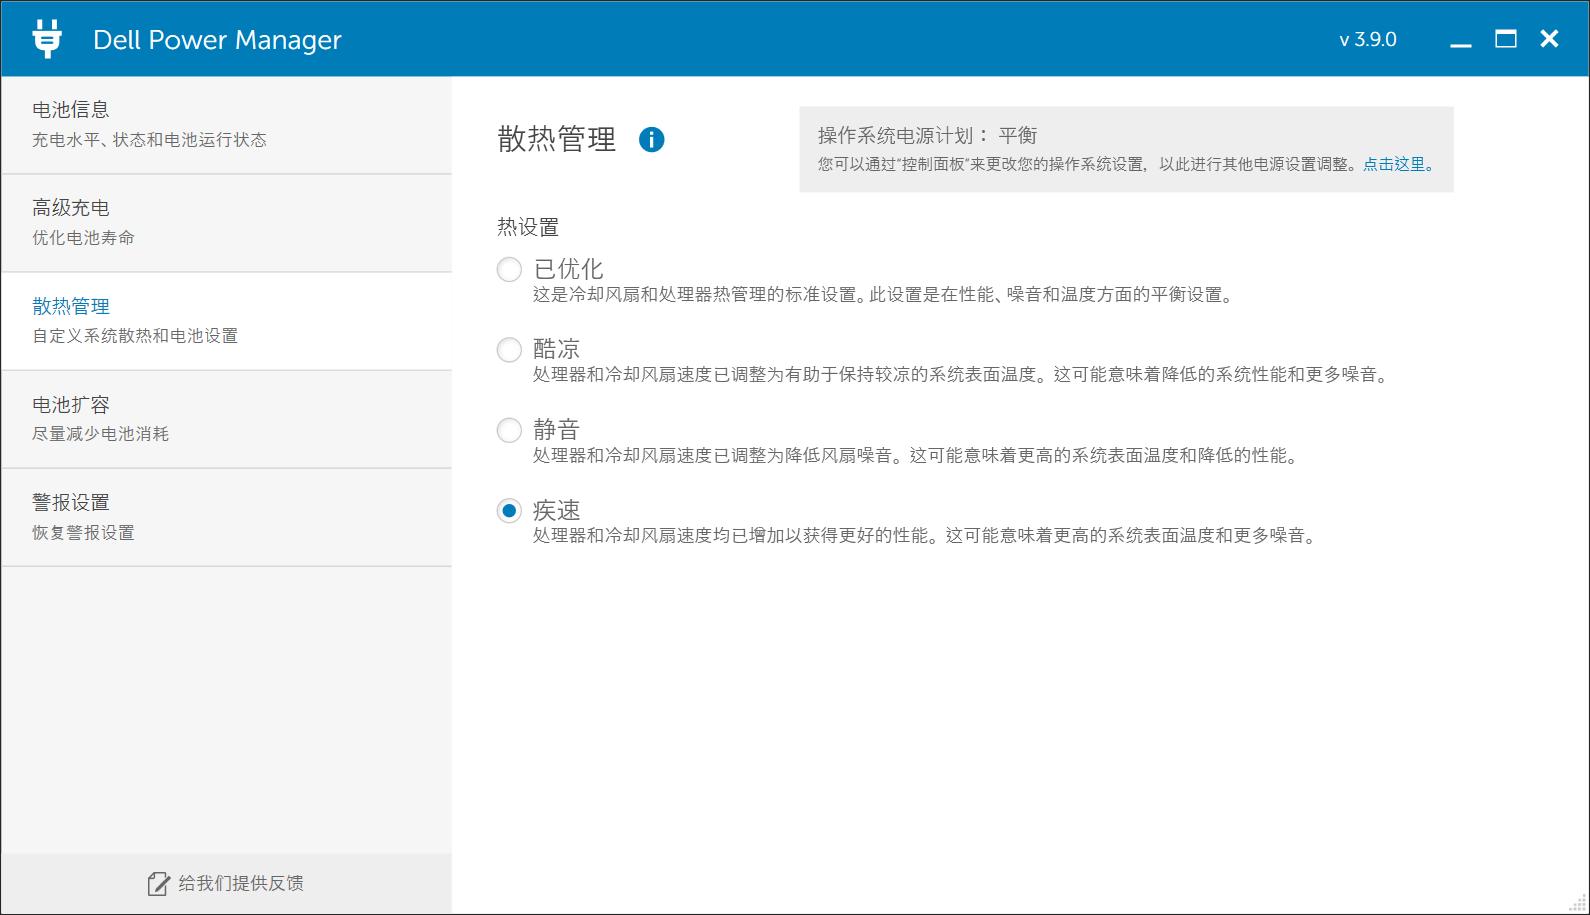This screenshot has height=915, width=1590.
Task: Click the feedback pencil icon
Action: click(x=158, y=883)
